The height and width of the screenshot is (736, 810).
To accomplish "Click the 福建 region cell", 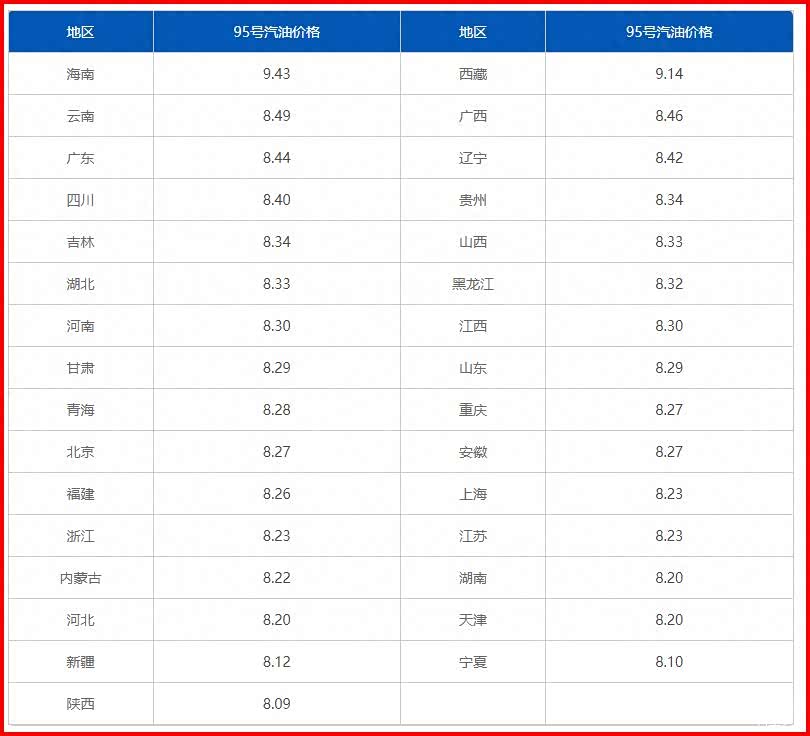I will 80,494.
